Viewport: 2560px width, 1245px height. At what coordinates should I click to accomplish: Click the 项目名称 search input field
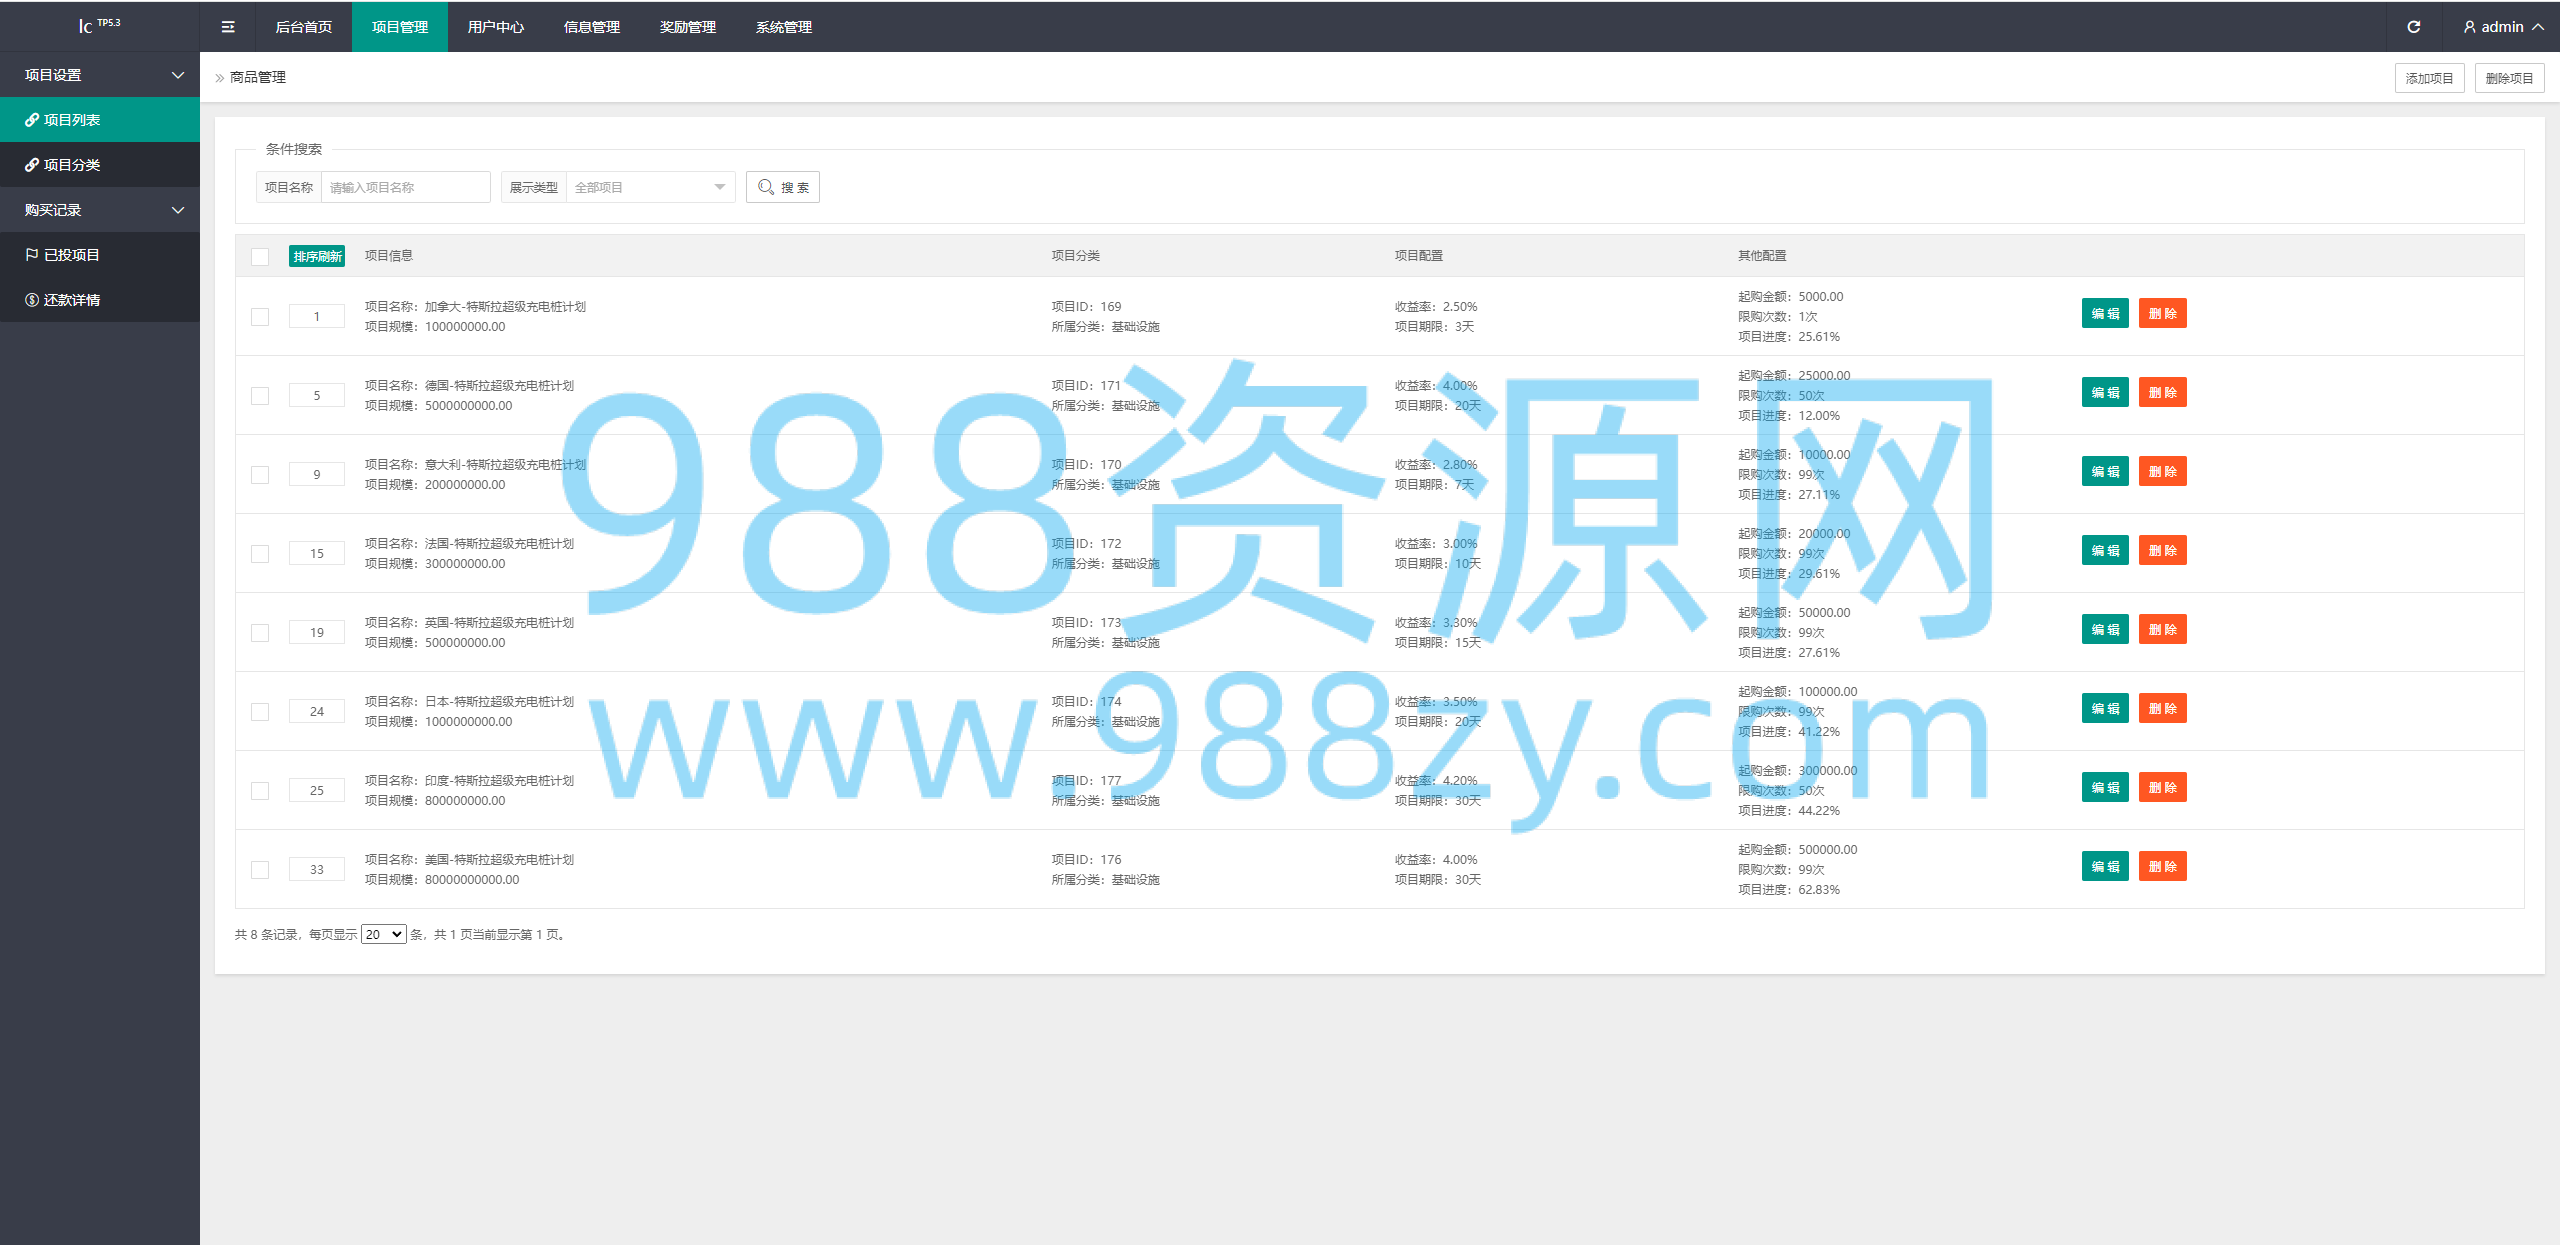405,187
